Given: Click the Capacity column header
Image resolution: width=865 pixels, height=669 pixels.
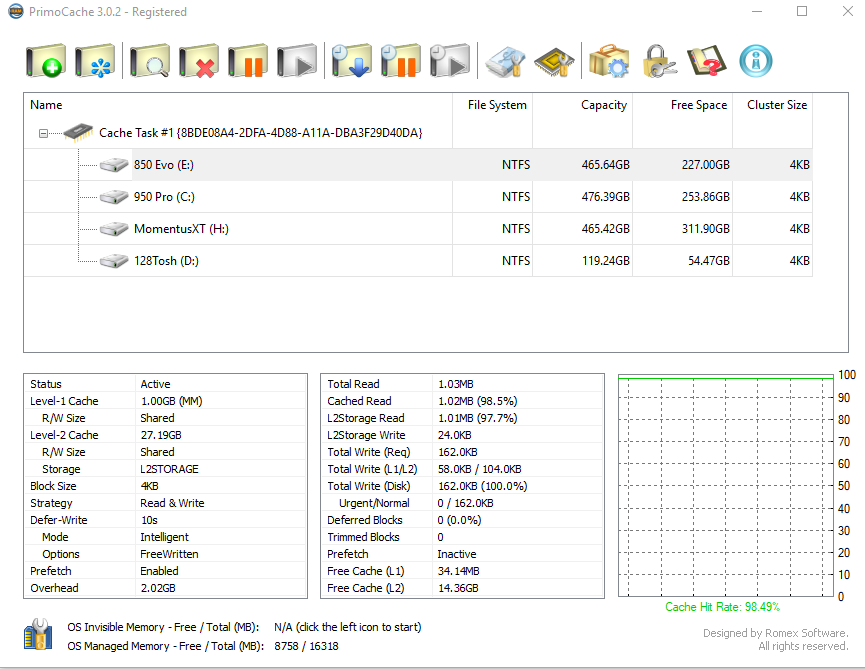Looking at the screenshot, I should (603, 105).
